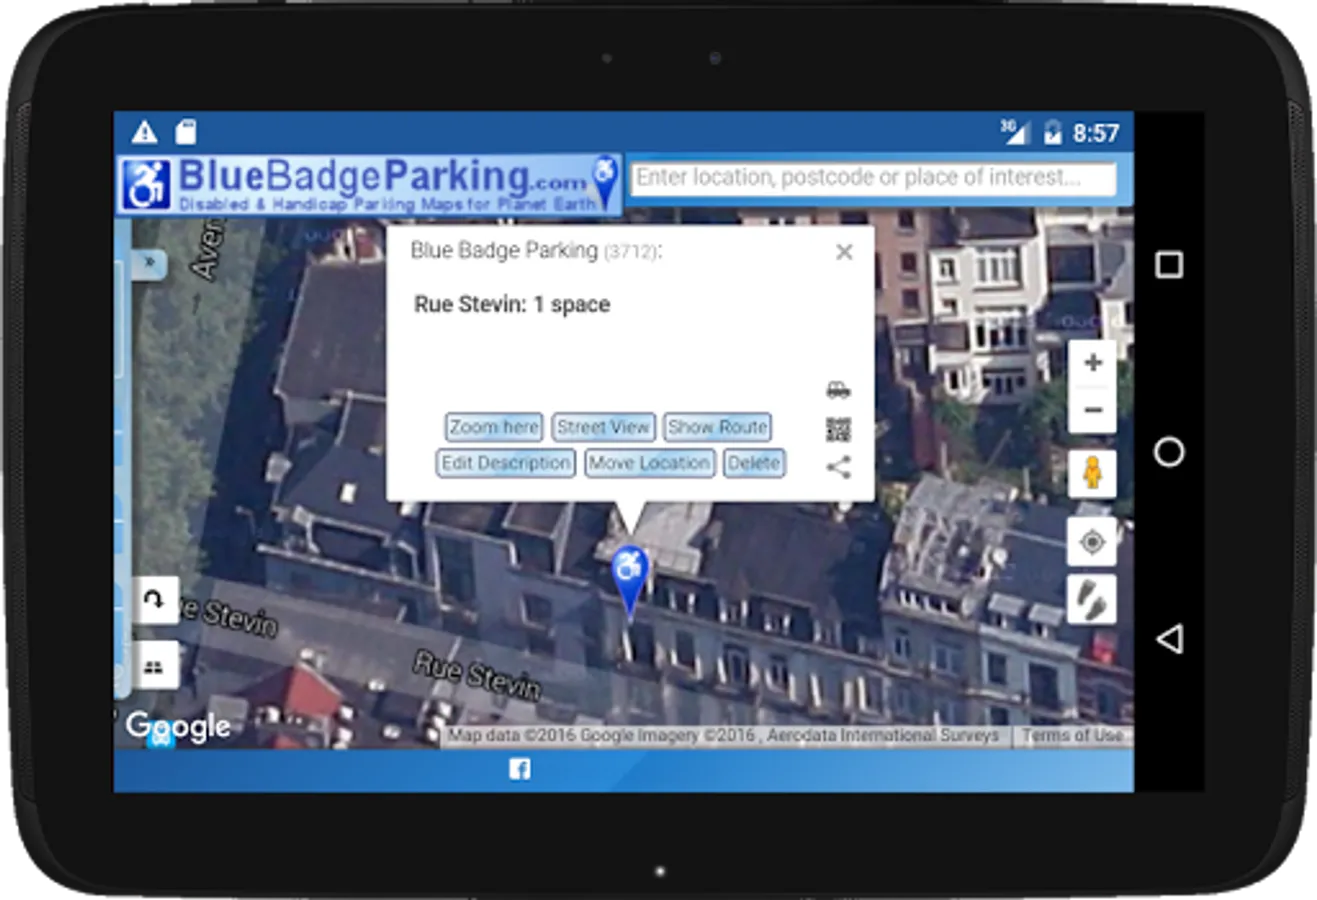The width and height of the screenshot is (1317, 900).
Task: Toggle the tilt view grid button
Action: tap(155, 666)
